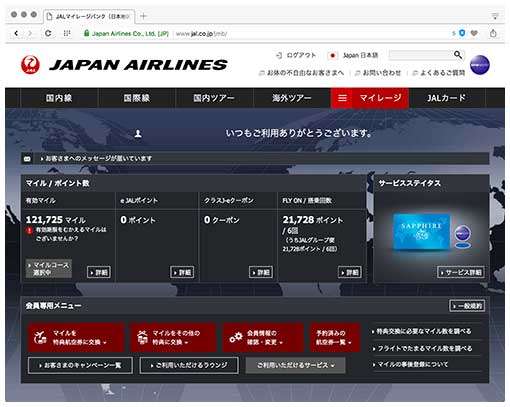The height and width of the screenshot is (407, 510).
Task: Open ご利用いただけるラウンジ
Action: click(189, 365)
